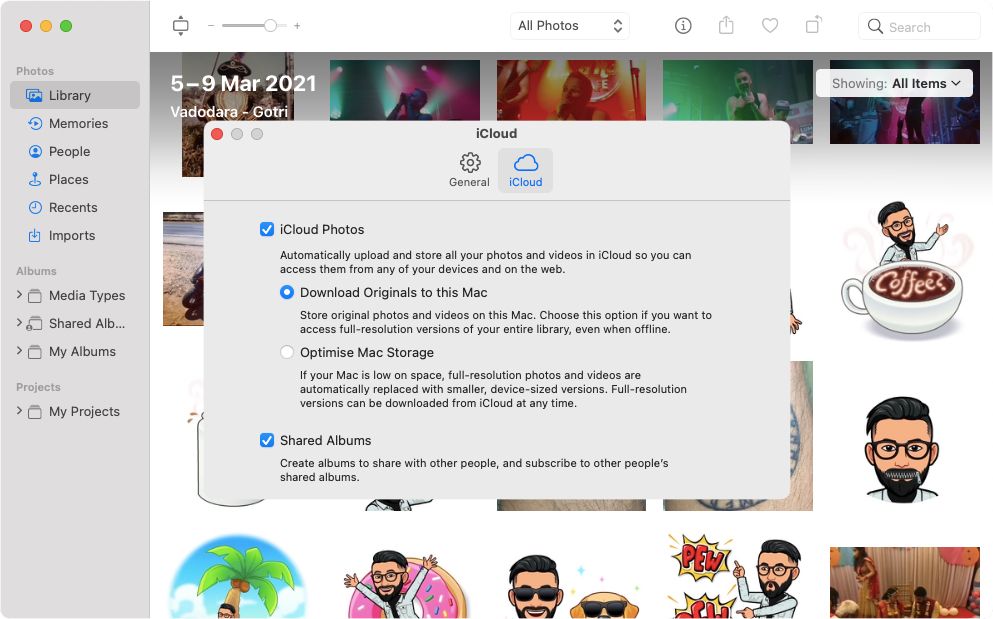Click the Favorite heart icon

tap(770, 26)
